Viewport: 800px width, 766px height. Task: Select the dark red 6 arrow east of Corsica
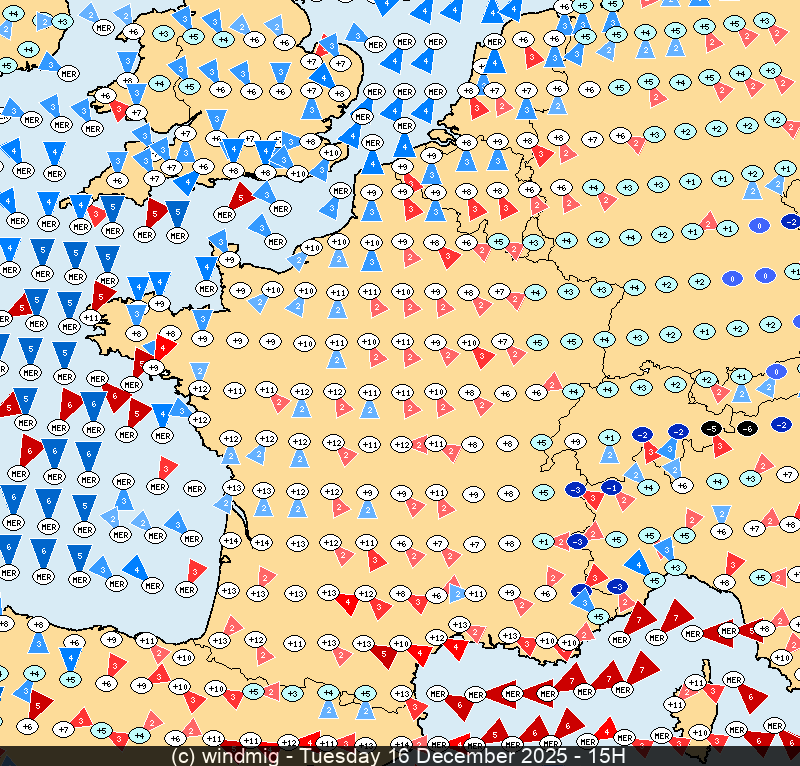coord(750,698)
